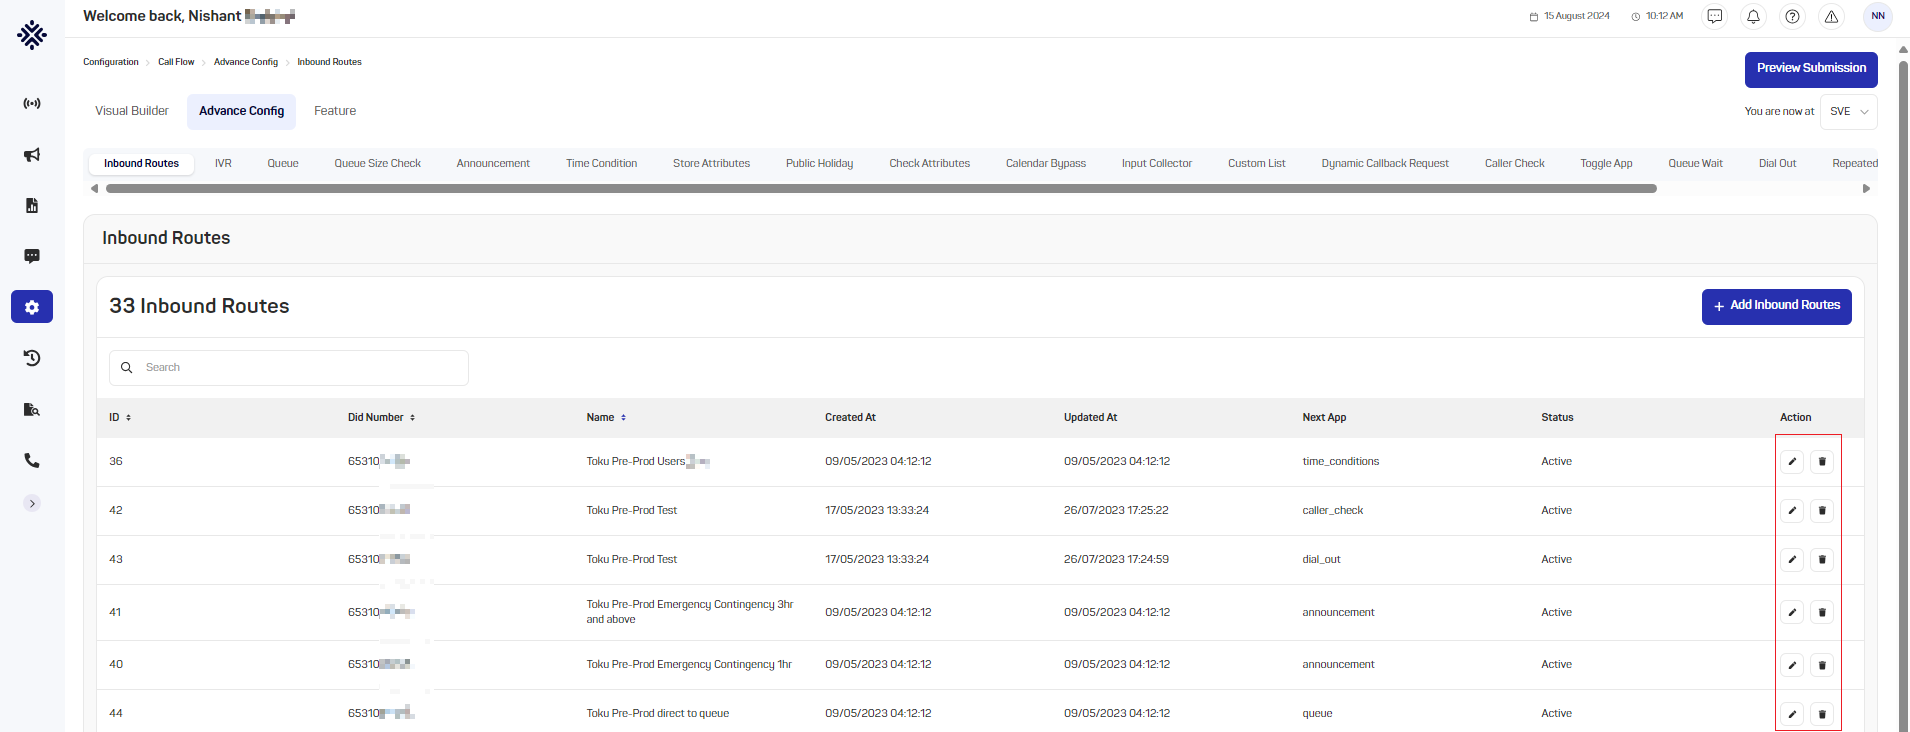This screenshot has width=1910, height=732.
Task: Switch to Advance Config tab
Action: [x=241, y=111]
